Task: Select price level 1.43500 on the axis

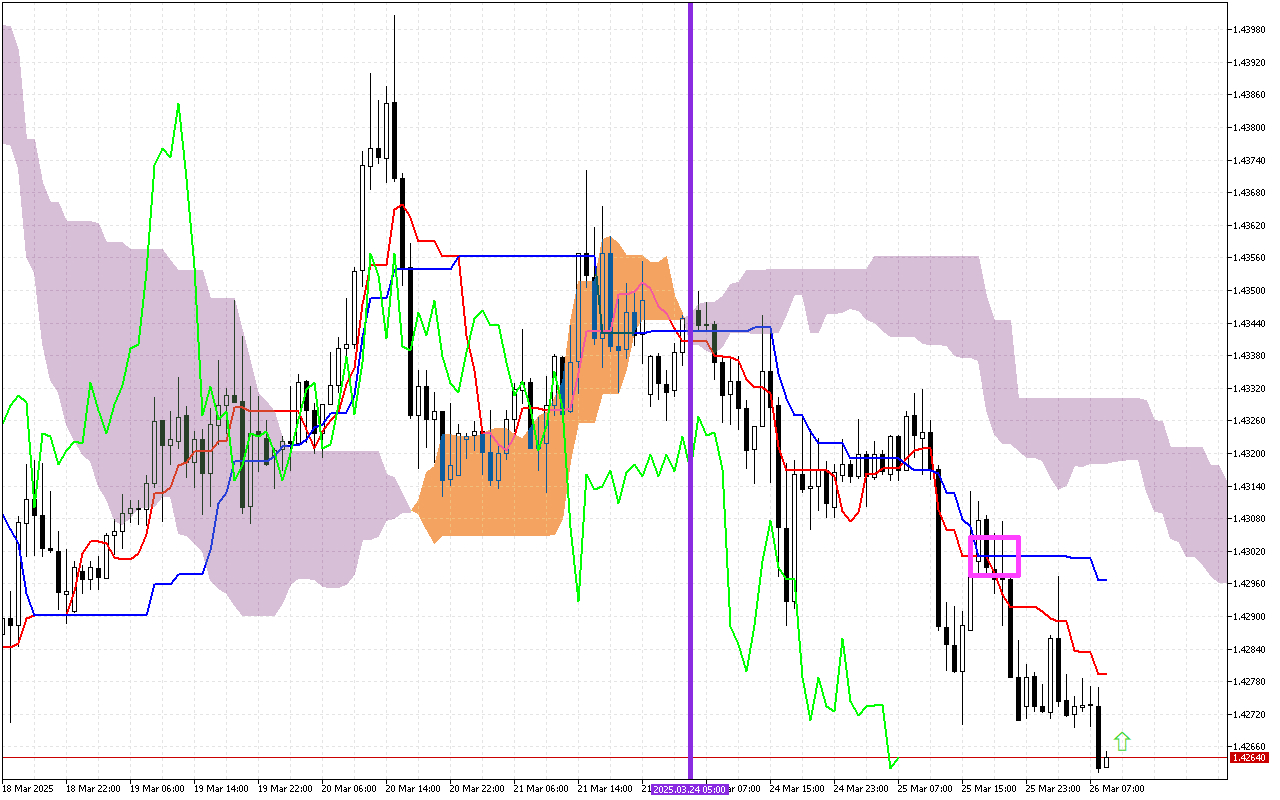Action: (x=1251, y=291)
